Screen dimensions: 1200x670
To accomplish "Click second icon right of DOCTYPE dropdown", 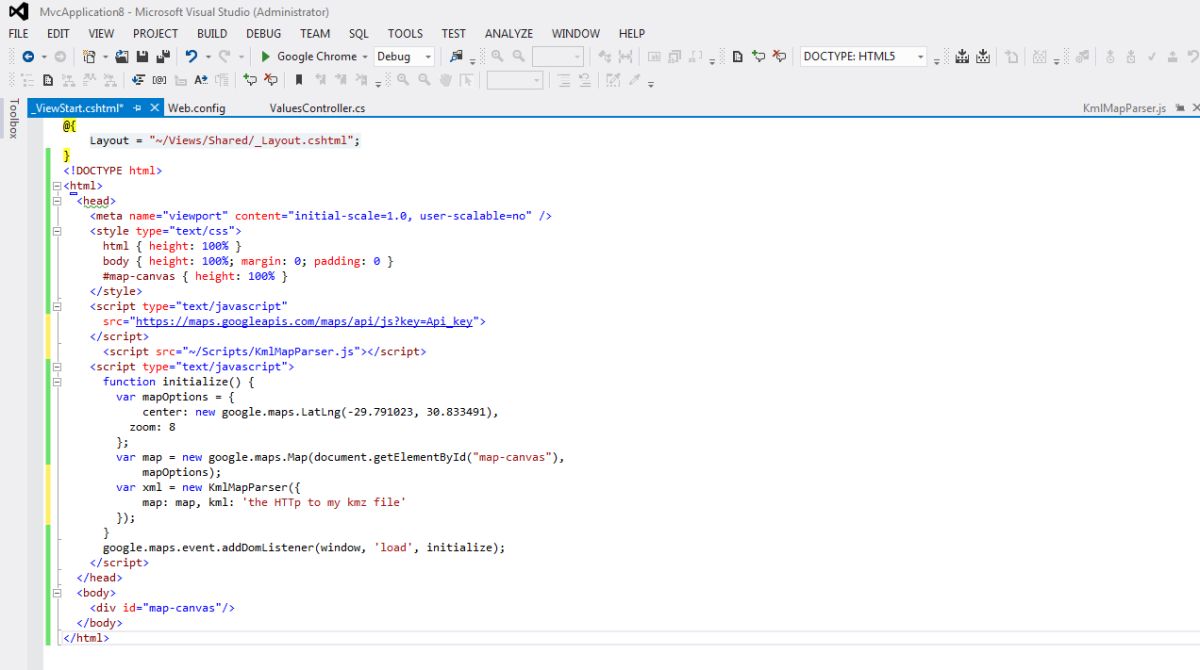I will [x=984, y=57].
